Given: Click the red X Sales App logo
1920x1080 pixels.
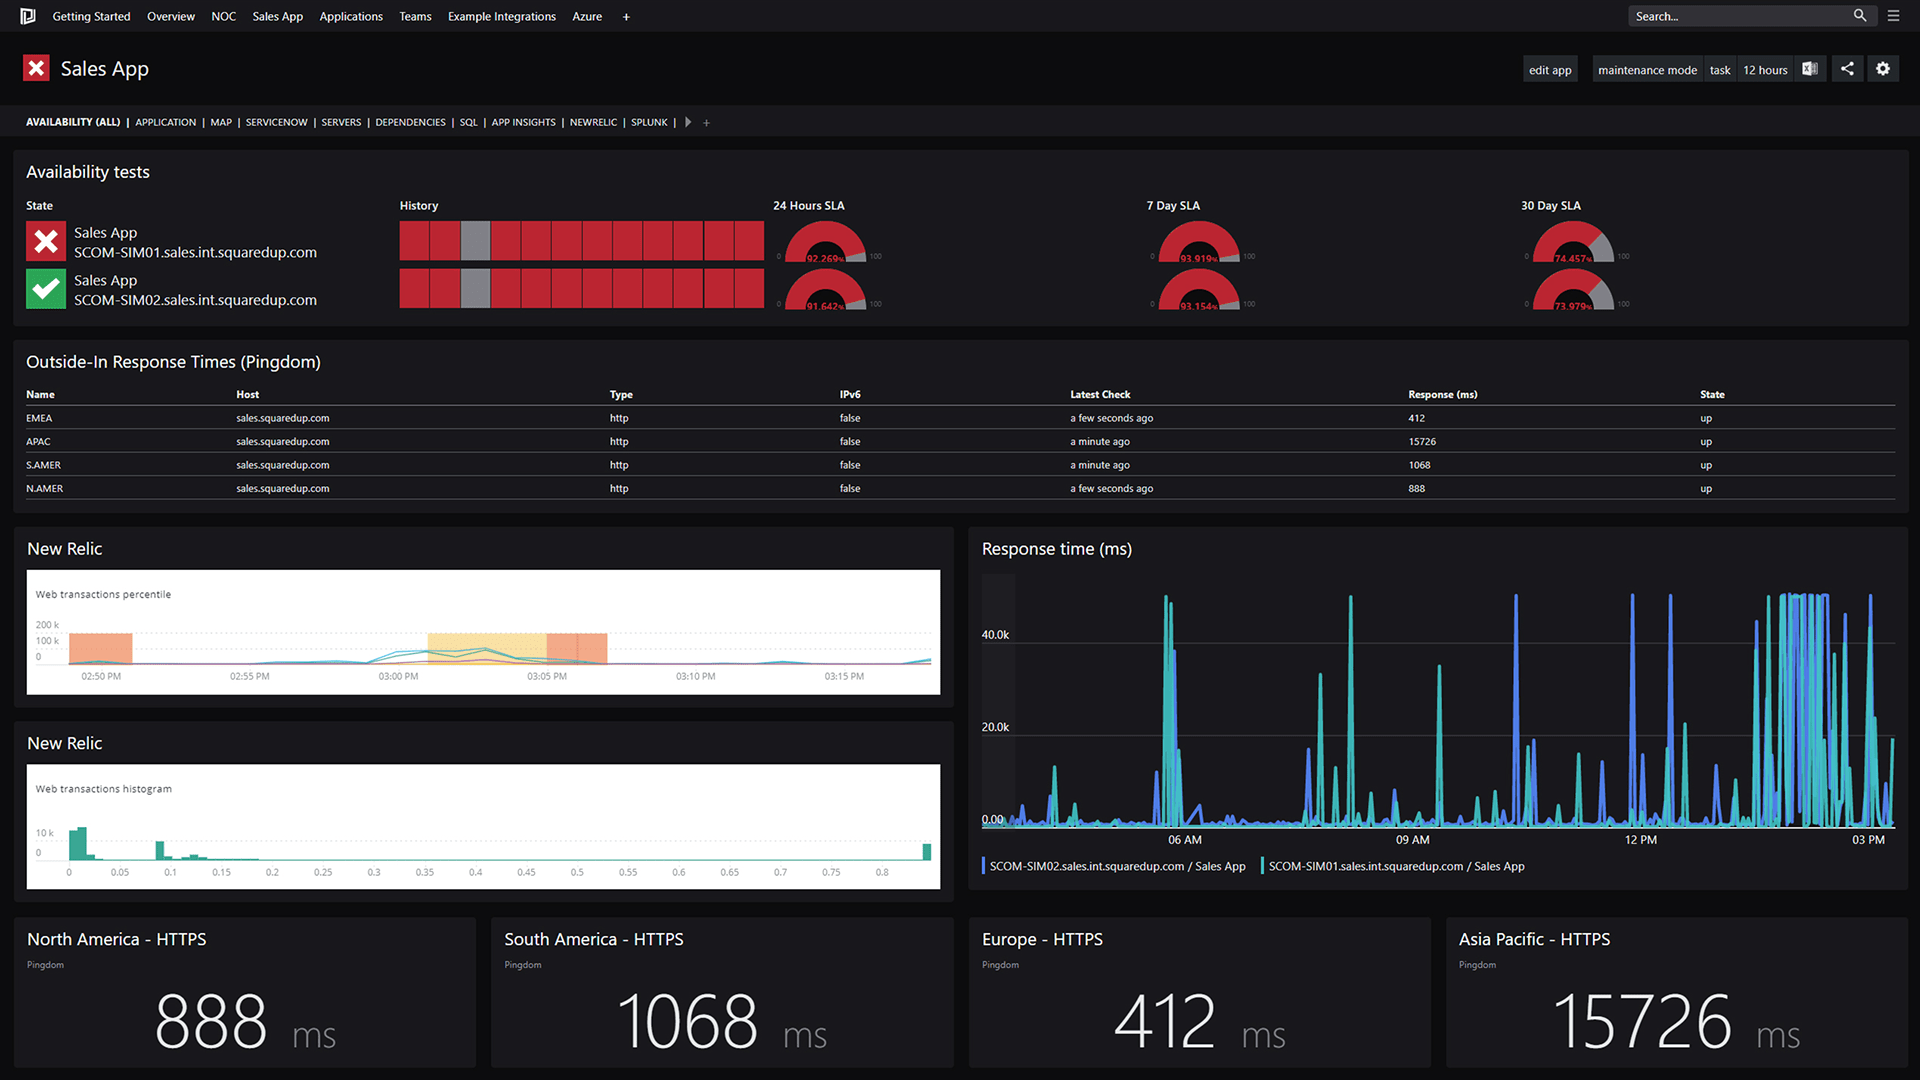Looking at the screenshot, I should 36,68.
